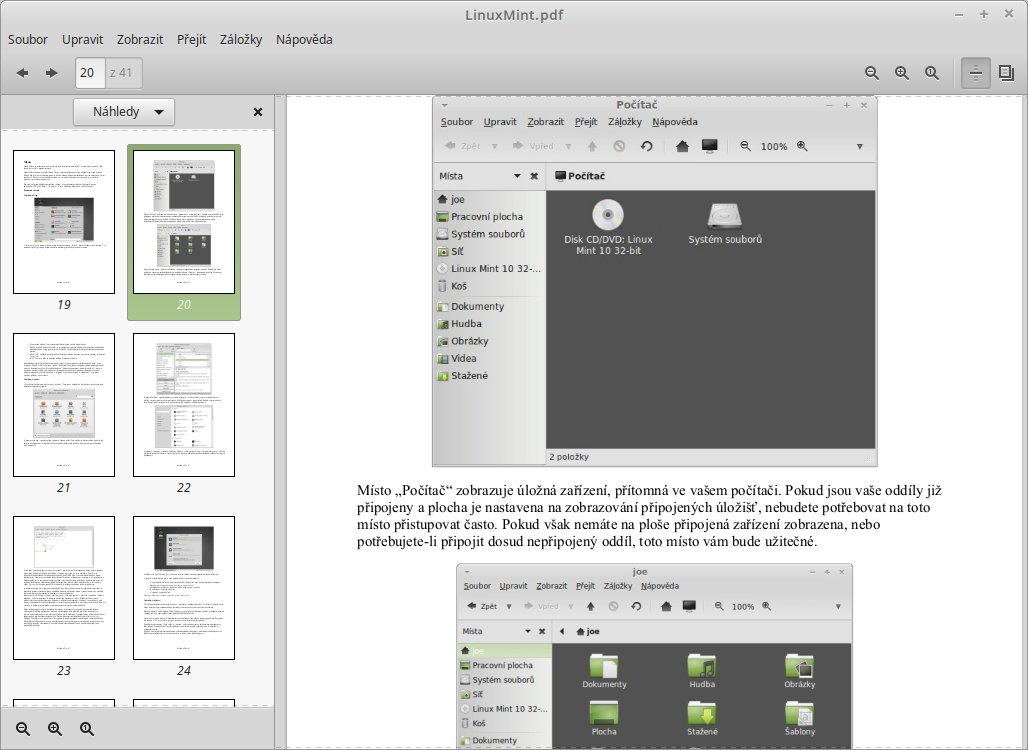
Task: Click the stop icon in the Počítač window toolbar
Action: click(619, 146)
